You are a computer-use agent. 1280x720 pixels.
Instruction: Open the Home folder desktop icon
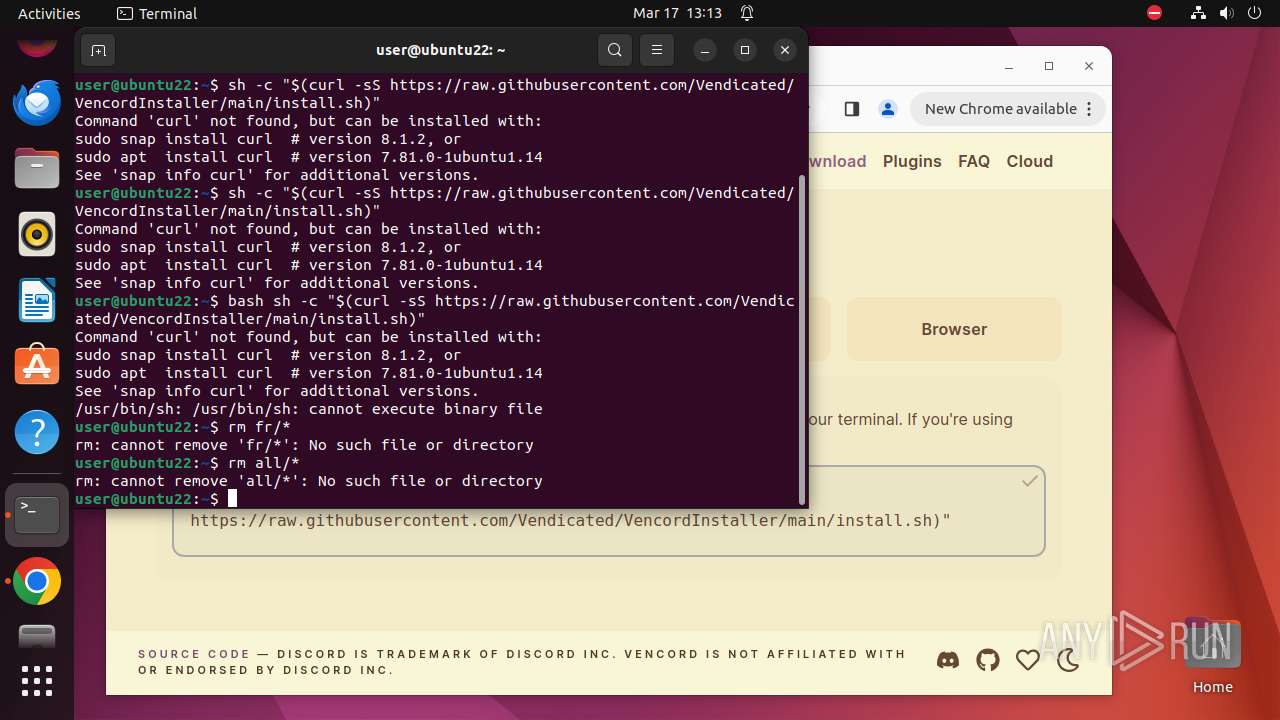point(1212,656)
